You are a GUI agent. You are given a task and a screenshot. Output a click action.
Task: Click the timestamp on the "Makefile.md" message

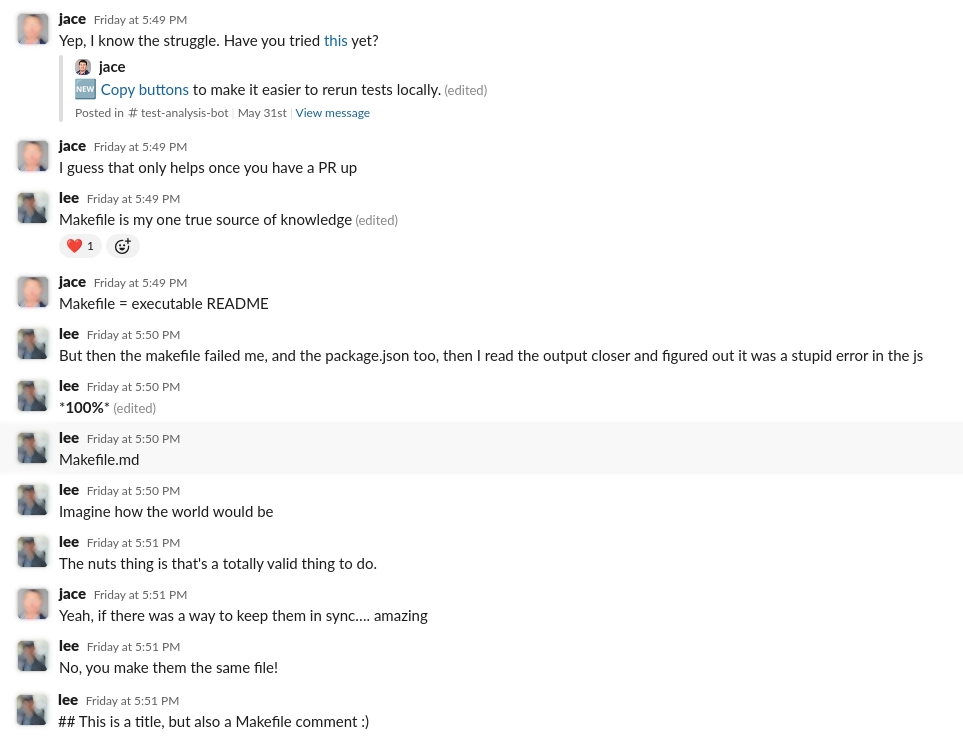pyautogui.click(x=133, y=439)
